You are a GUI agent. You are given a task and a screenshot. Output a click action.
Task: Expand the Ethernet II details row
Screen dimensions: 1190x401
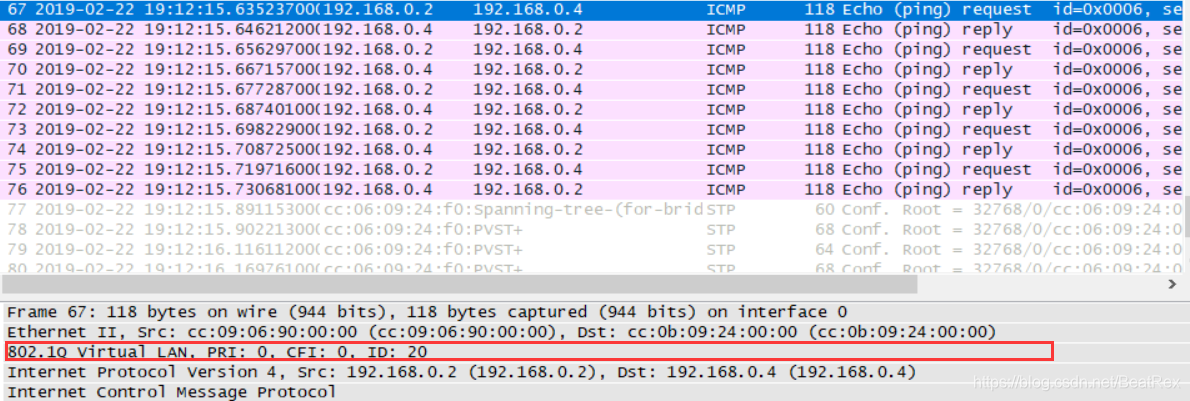595,332
